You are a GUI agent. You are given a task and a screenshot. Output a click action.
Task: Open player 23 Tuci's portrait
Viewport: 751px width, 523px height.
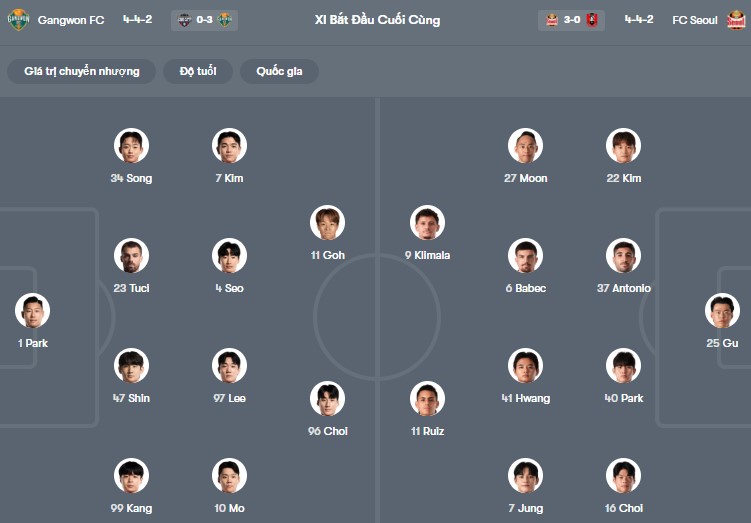[x=131, y=256]
